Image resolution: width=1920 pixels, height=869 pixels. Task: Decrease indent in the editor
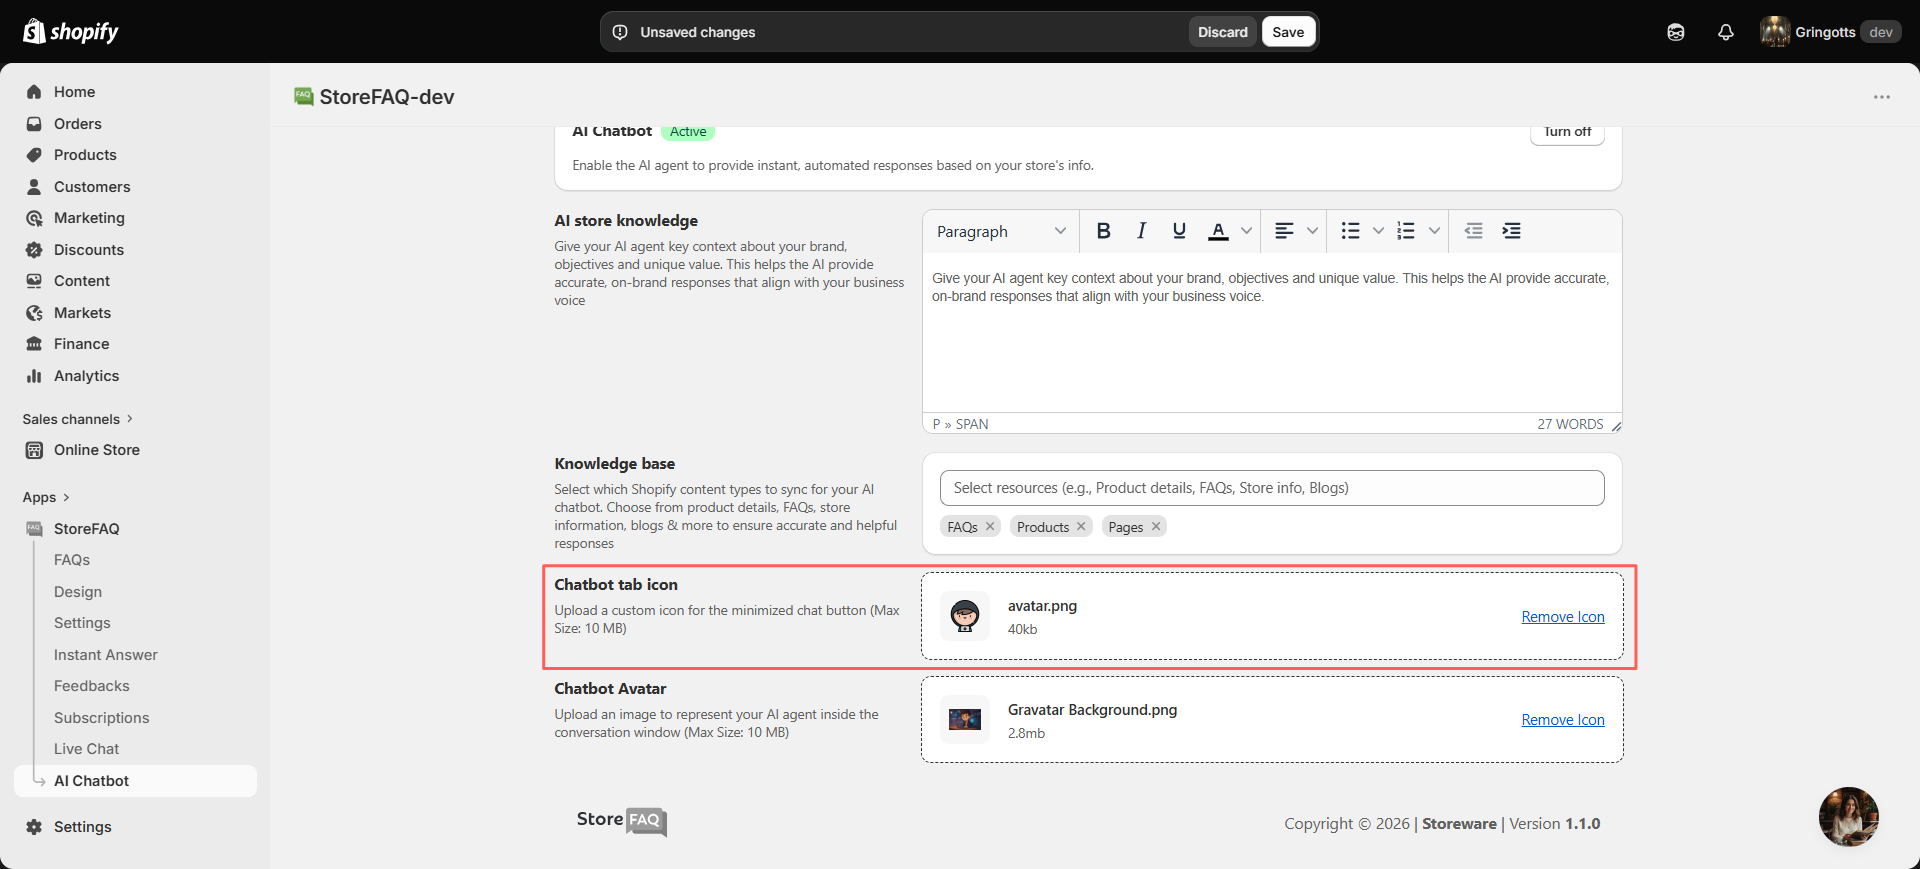click(1473, 231)
